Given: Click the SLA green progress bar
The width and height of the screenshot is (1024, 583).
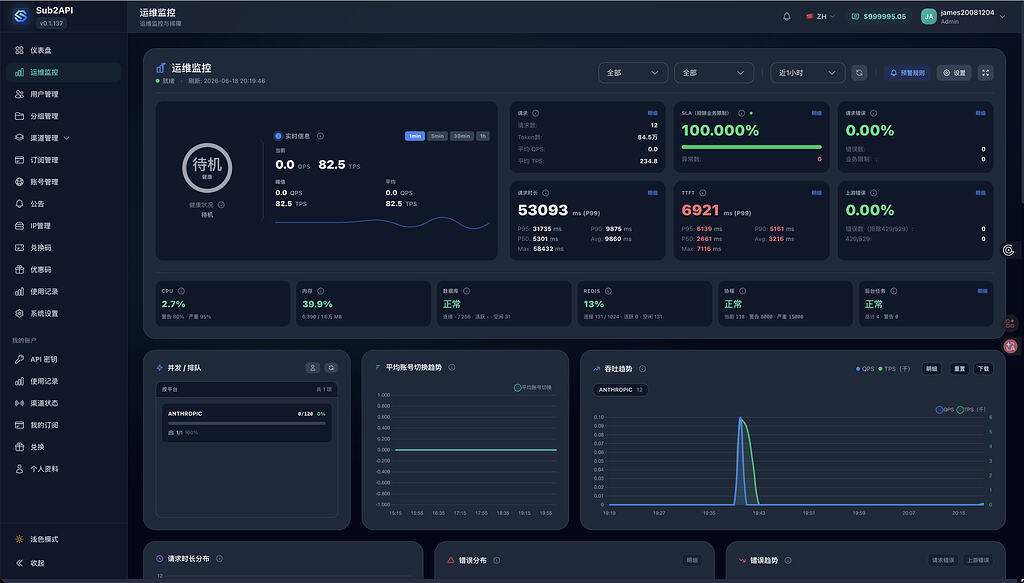Looking at the screenshot, I should pos(752,147).
